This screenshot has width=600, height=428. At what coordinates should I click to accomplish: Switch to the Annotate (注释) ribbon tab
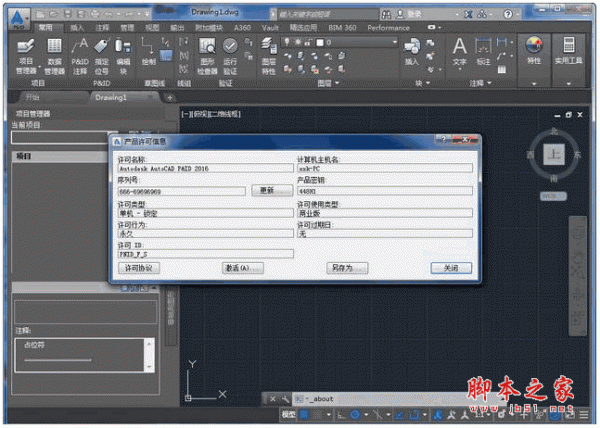coord(102,28)
